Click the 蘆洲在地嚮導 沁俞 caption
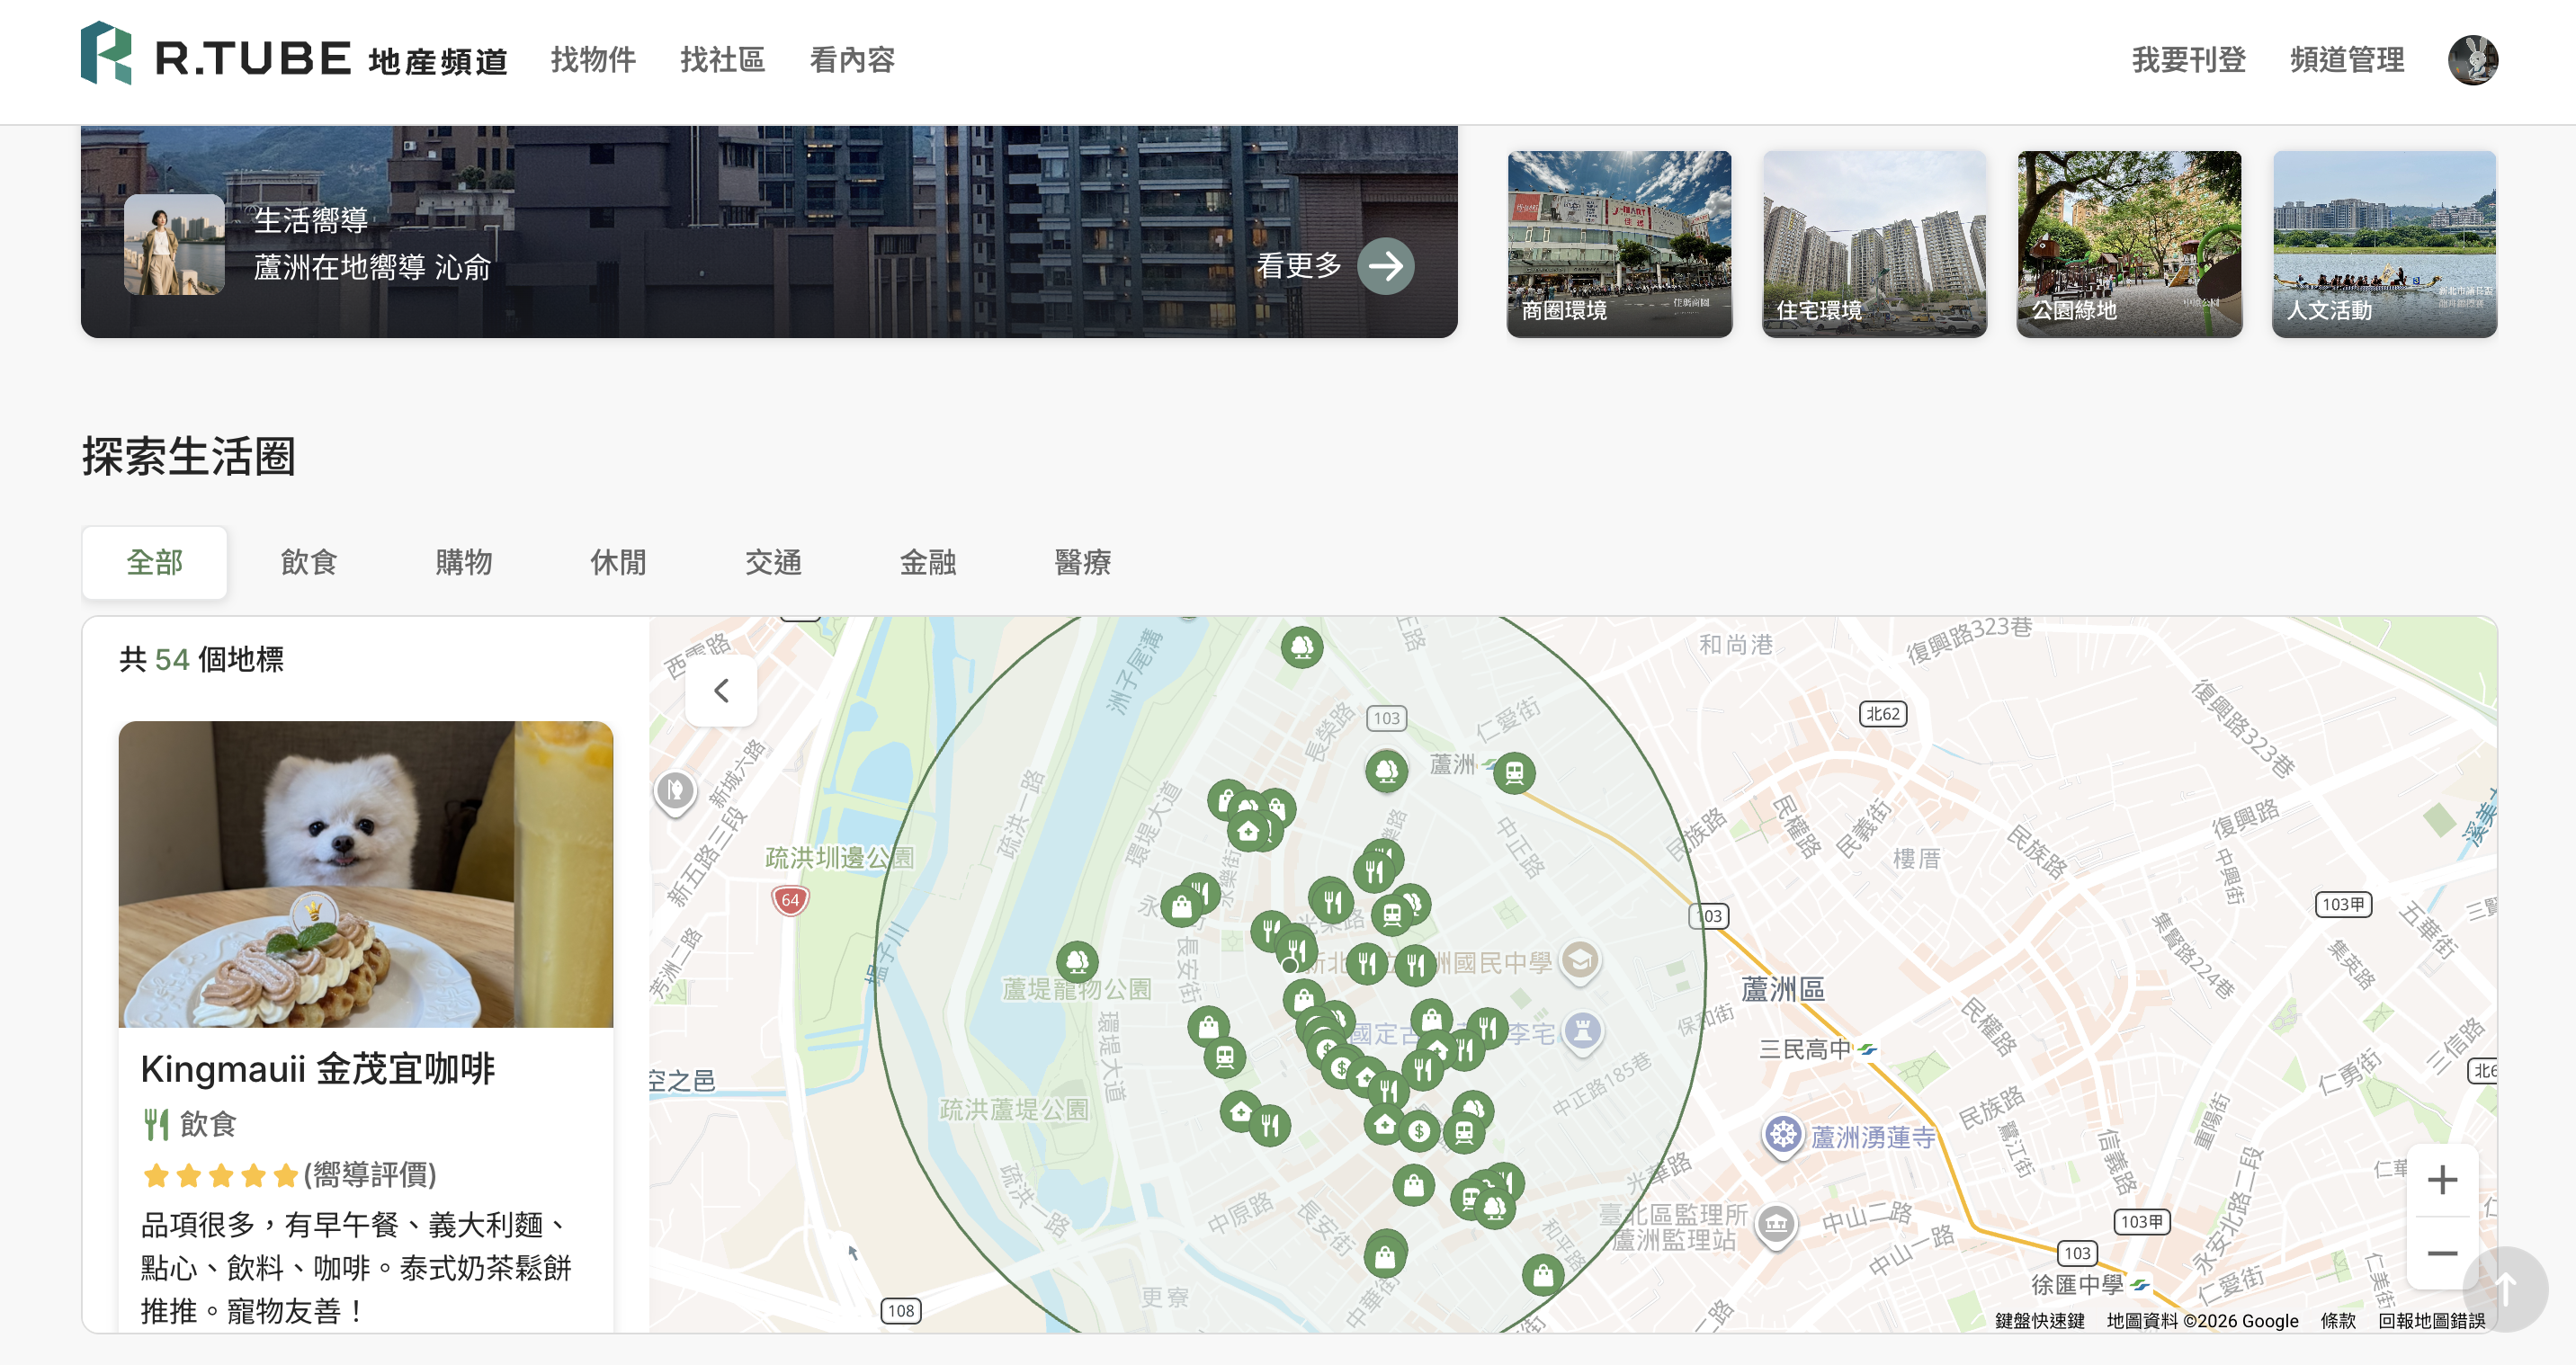This screenshot has height=1365, width=2576. coord(372,267)
